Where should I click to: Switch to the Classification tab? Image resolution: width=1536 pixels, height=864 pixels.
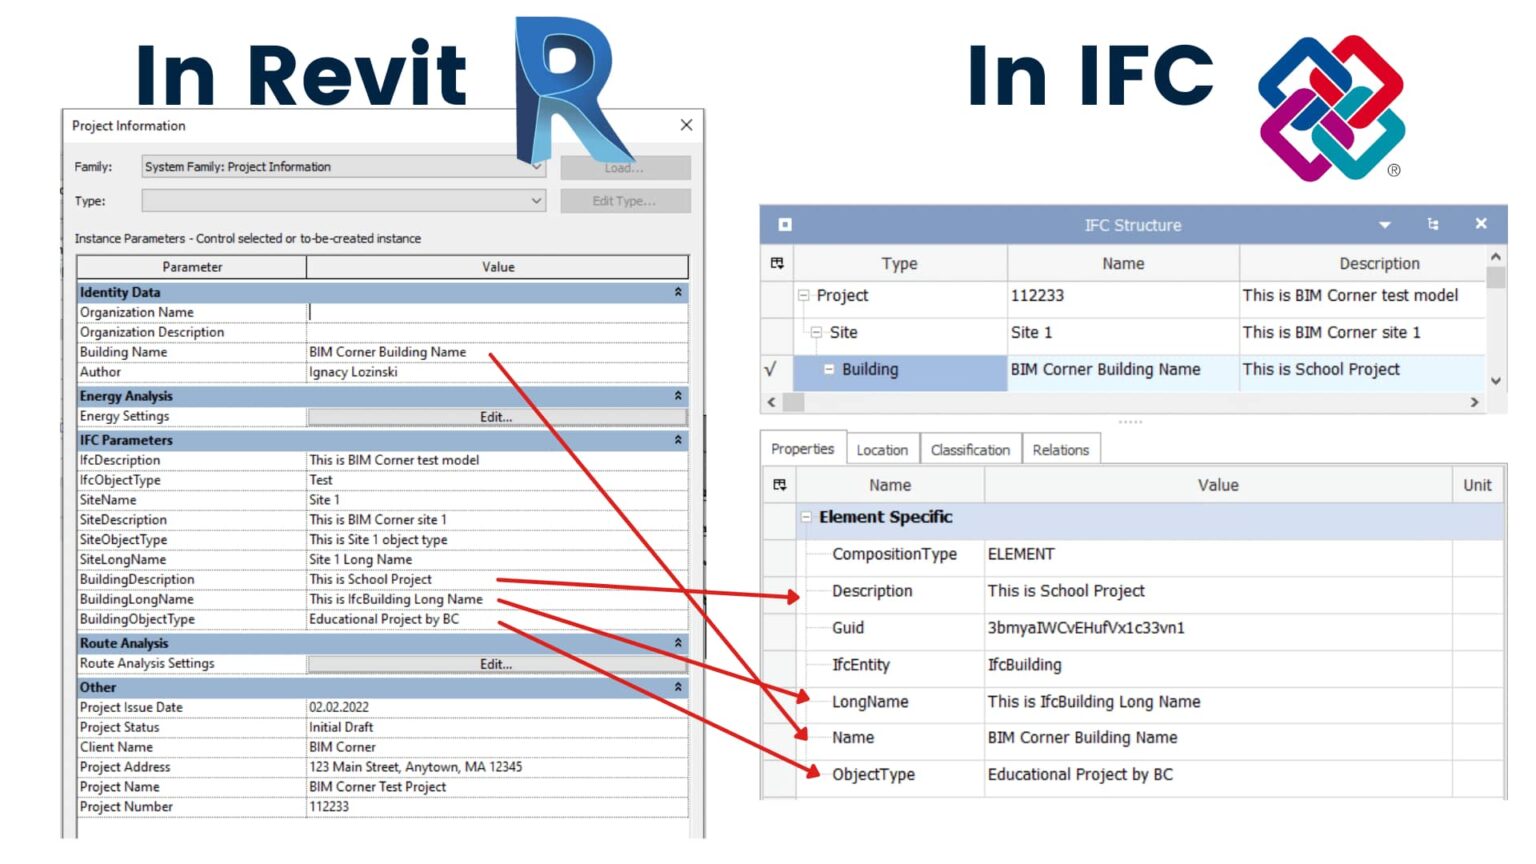click(970, 450)
